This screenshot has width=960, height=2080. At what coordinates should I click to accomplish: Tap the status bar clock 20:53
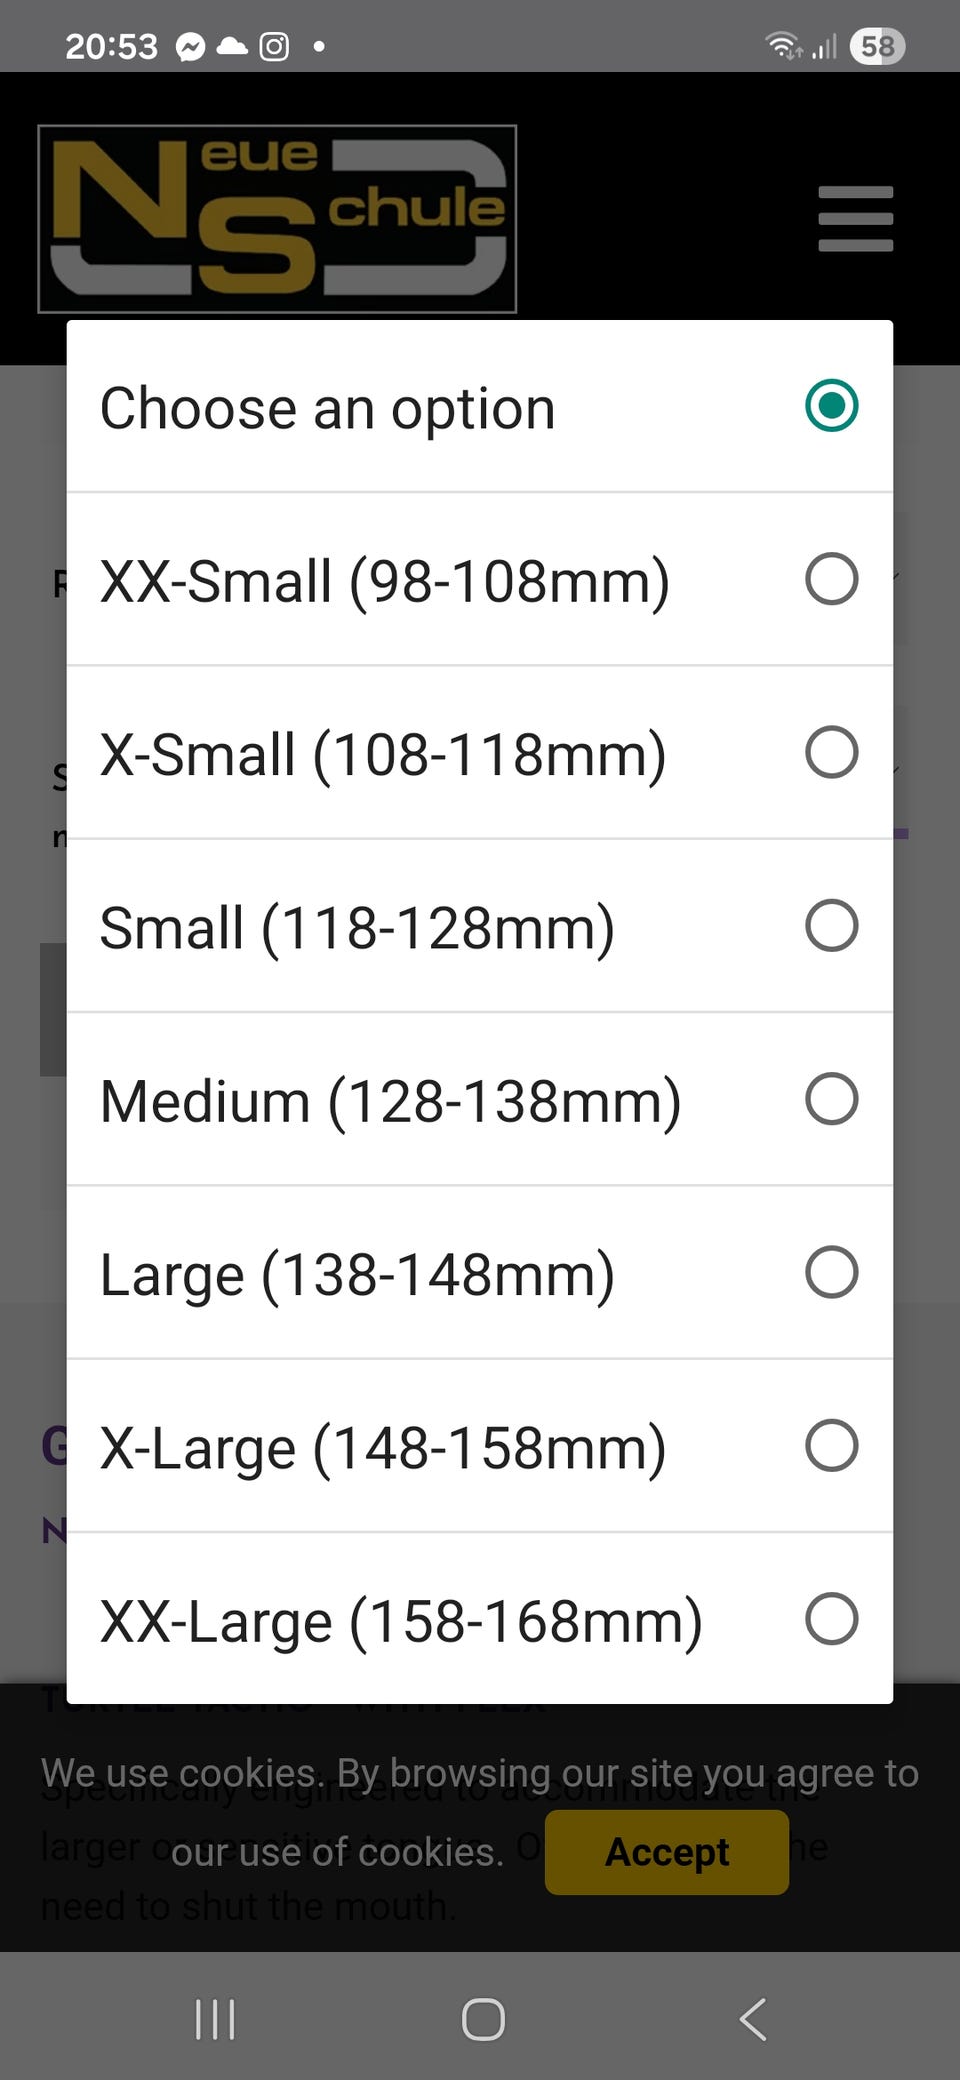coord(111,46)
